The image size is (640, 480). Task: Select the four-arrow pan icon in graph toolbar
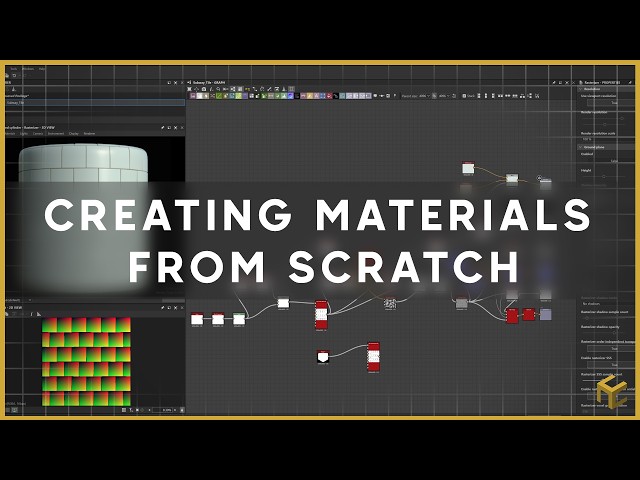pos(196,89)
